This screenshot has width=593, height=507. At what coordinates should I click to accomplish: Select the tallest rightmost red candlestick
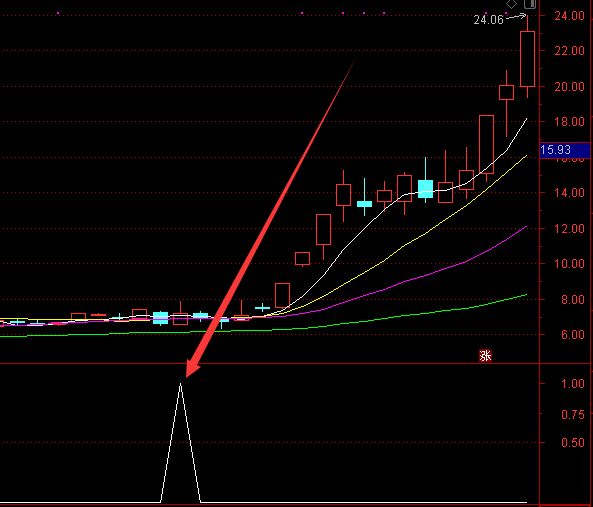point(527,59)
